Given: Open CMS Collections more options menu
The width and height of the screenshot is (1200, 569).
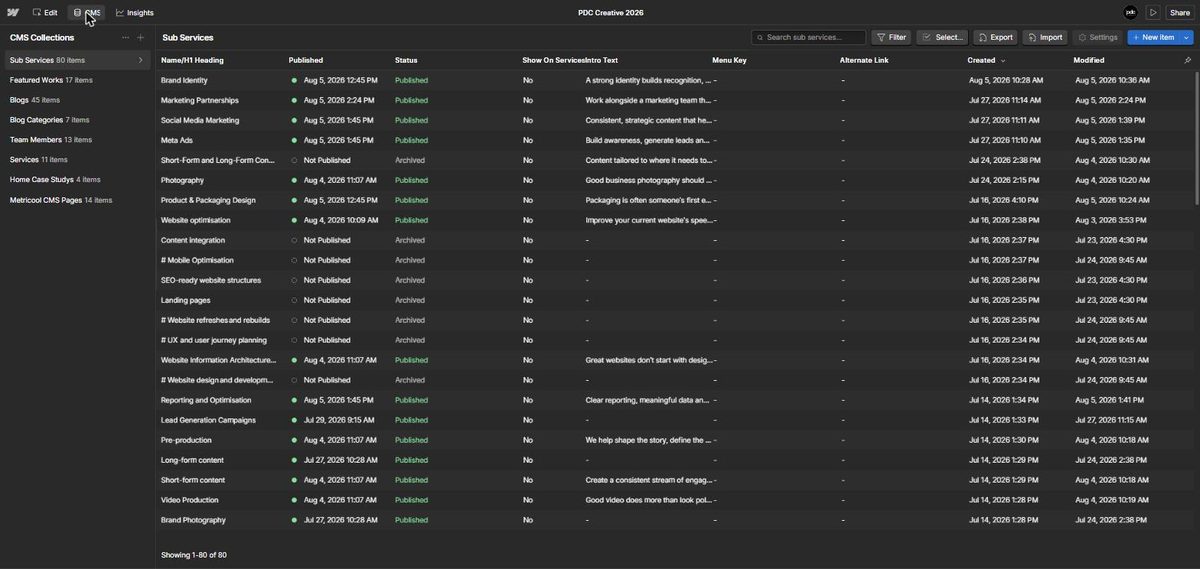Looking at the screenshot, I should pyautogui.click(x=125, y=37).
